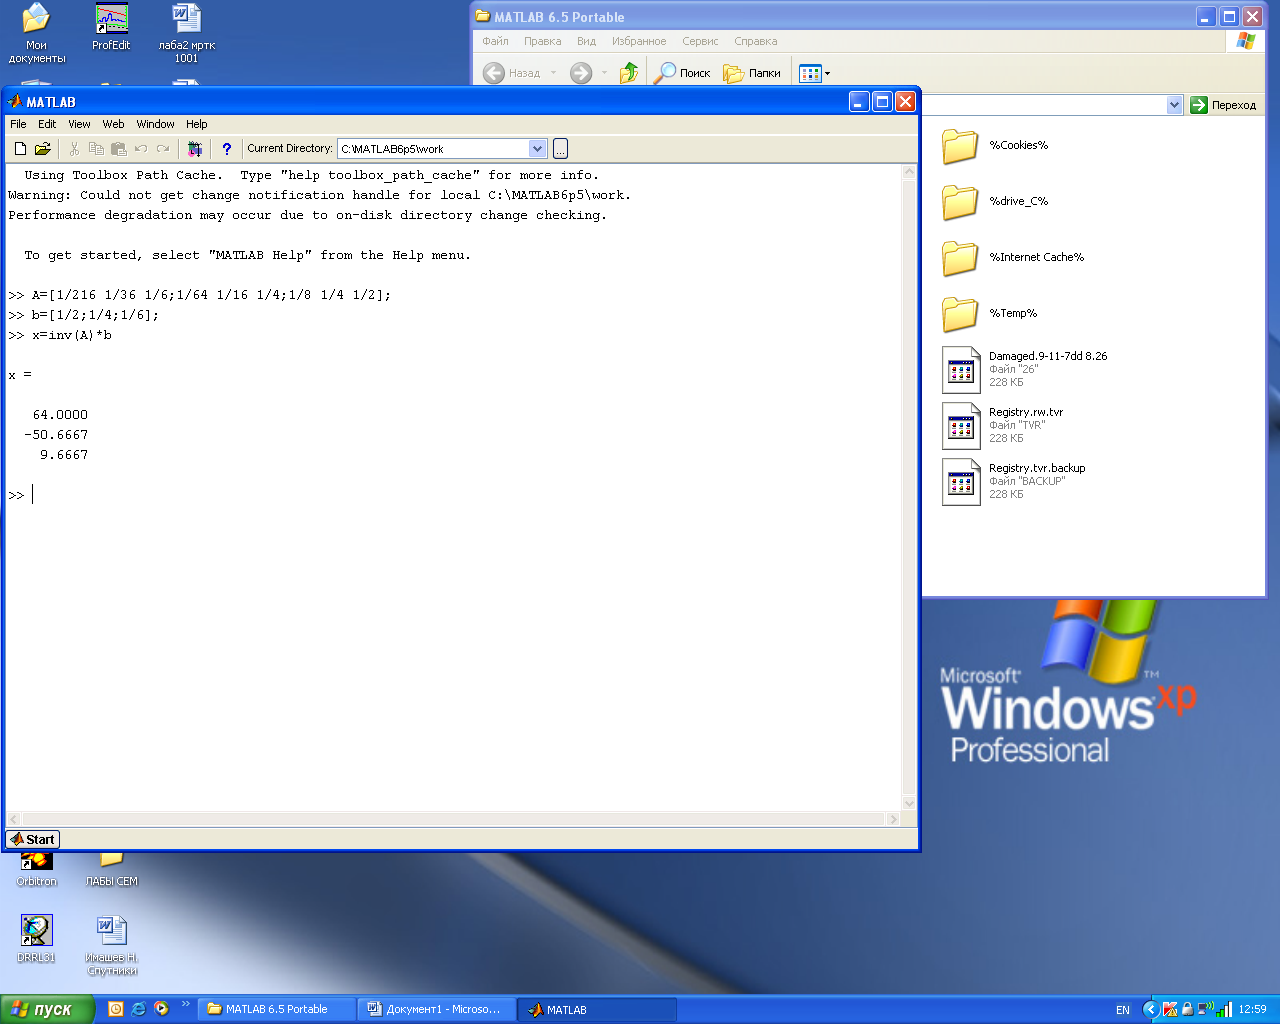Click the Open file icon in MATLAB toolbar
Image resolution: width=1280 pixels, height=1024 pixels.
pyautogui.click(x=42, y=149)
